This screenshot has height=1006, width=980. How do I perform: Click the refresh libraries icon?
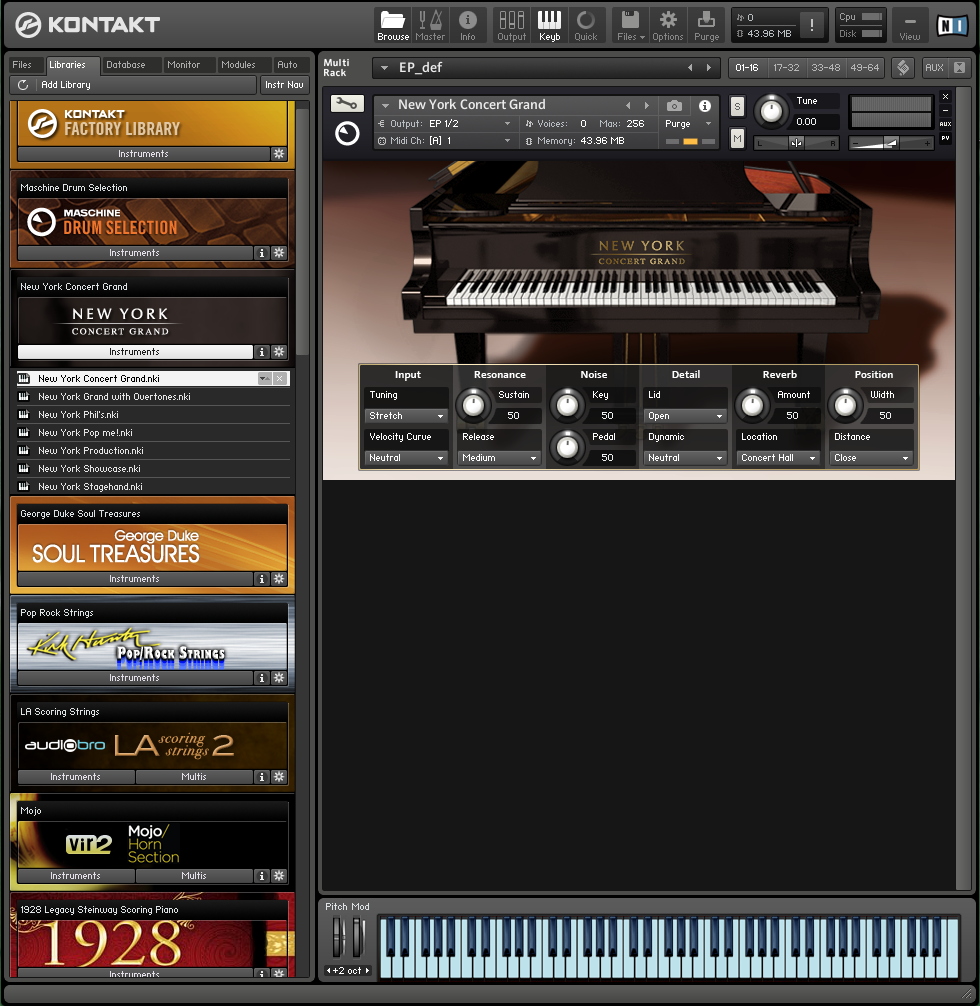[23, 85]
